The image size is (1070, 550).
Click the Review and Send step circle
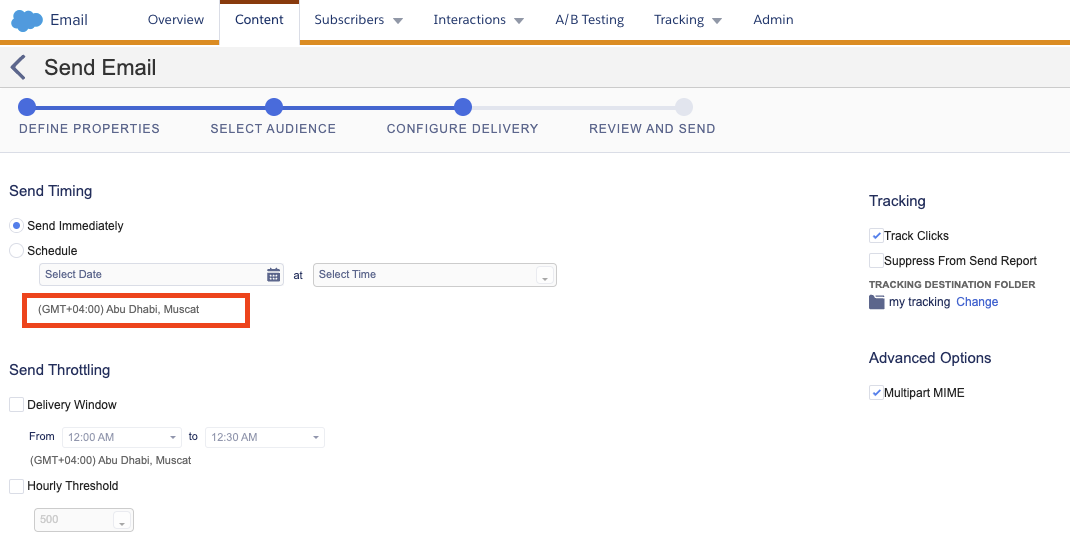pyautogui.click(x=684, y=107)
